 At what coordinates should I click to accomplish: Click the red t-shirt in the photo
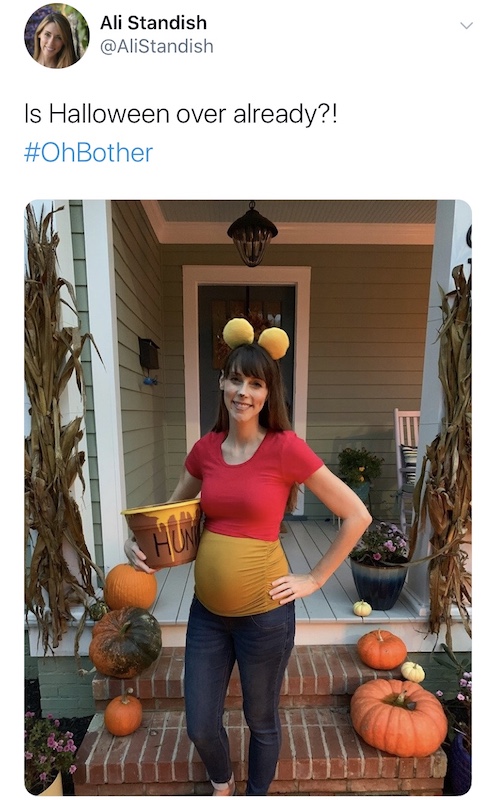pos(252,484)
